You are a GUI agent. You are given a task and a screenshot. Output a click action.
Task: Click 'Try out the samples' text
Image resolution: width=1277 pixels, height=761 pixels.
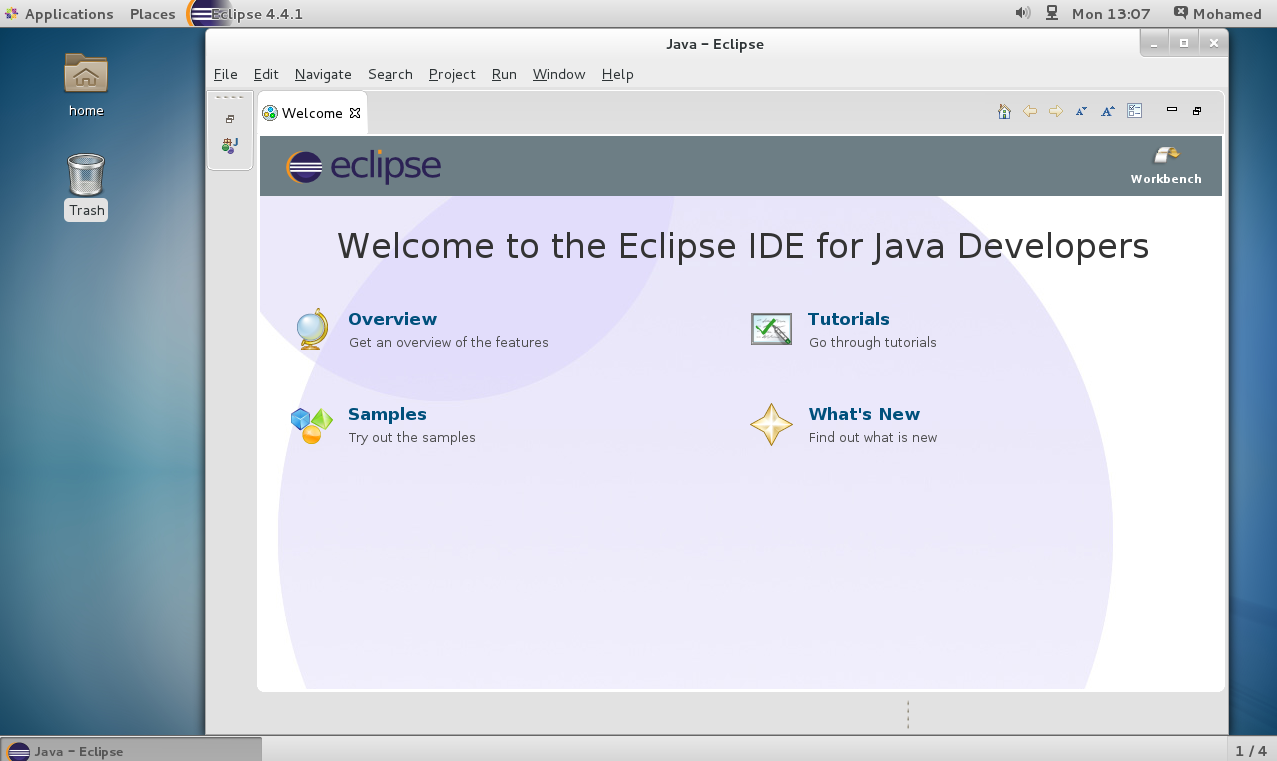[412, 437]
